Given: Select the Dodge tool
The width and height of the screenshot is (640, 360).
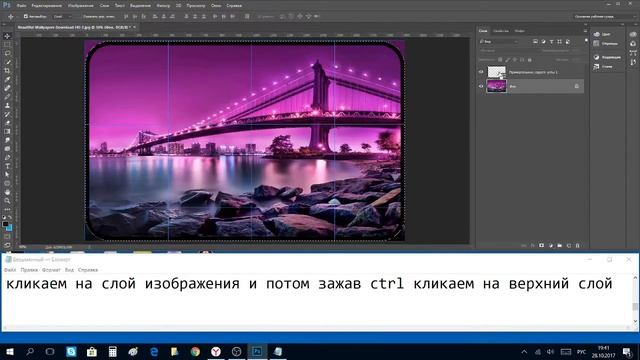Looking at the screenshot, I should [x=7, y=149].
